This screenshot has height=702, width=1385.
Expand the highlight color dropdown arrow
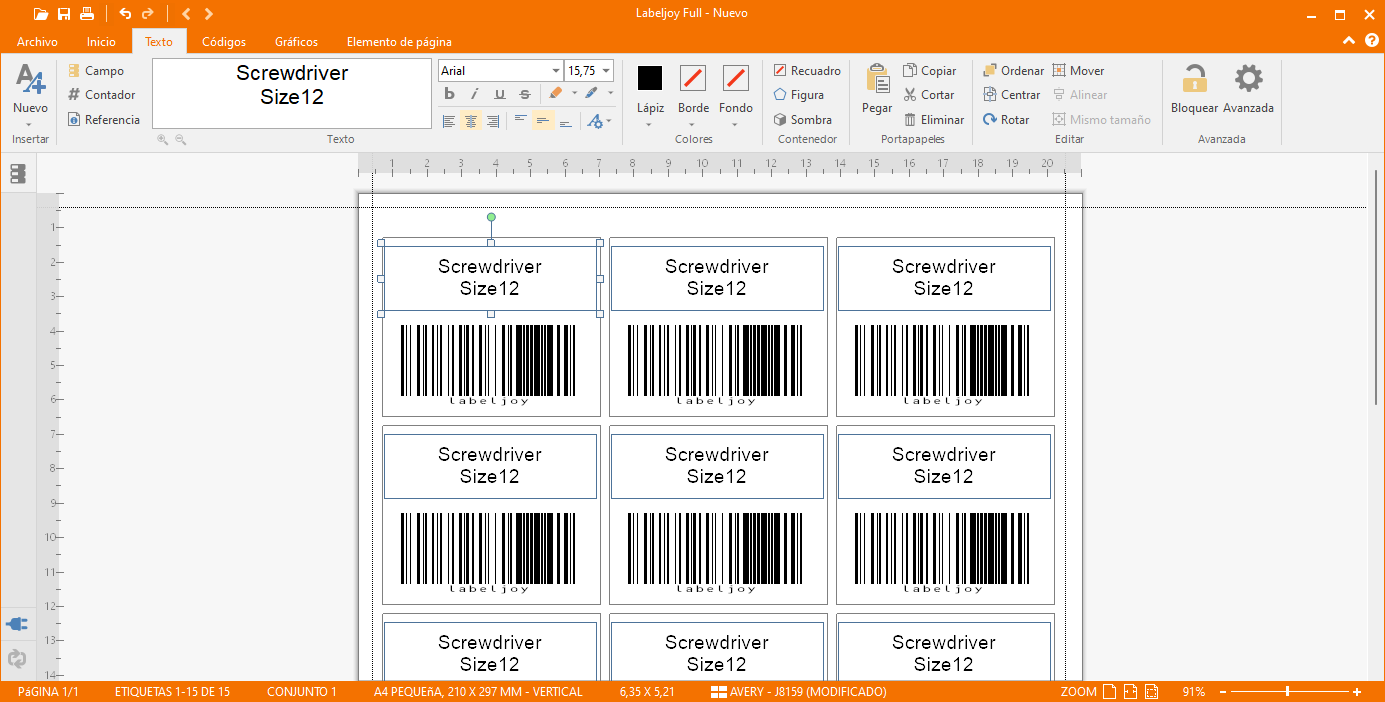[572, 93]
